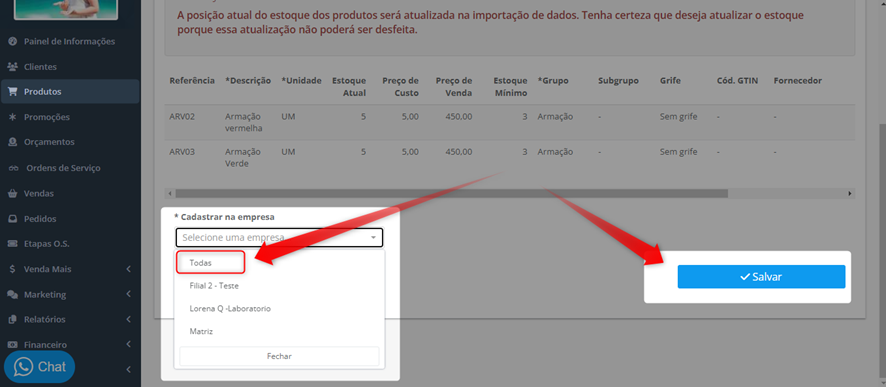The height and width of the screenshot is (387, 886).
Task: Expand the Marketing submenu chevron
Action: 128,294
